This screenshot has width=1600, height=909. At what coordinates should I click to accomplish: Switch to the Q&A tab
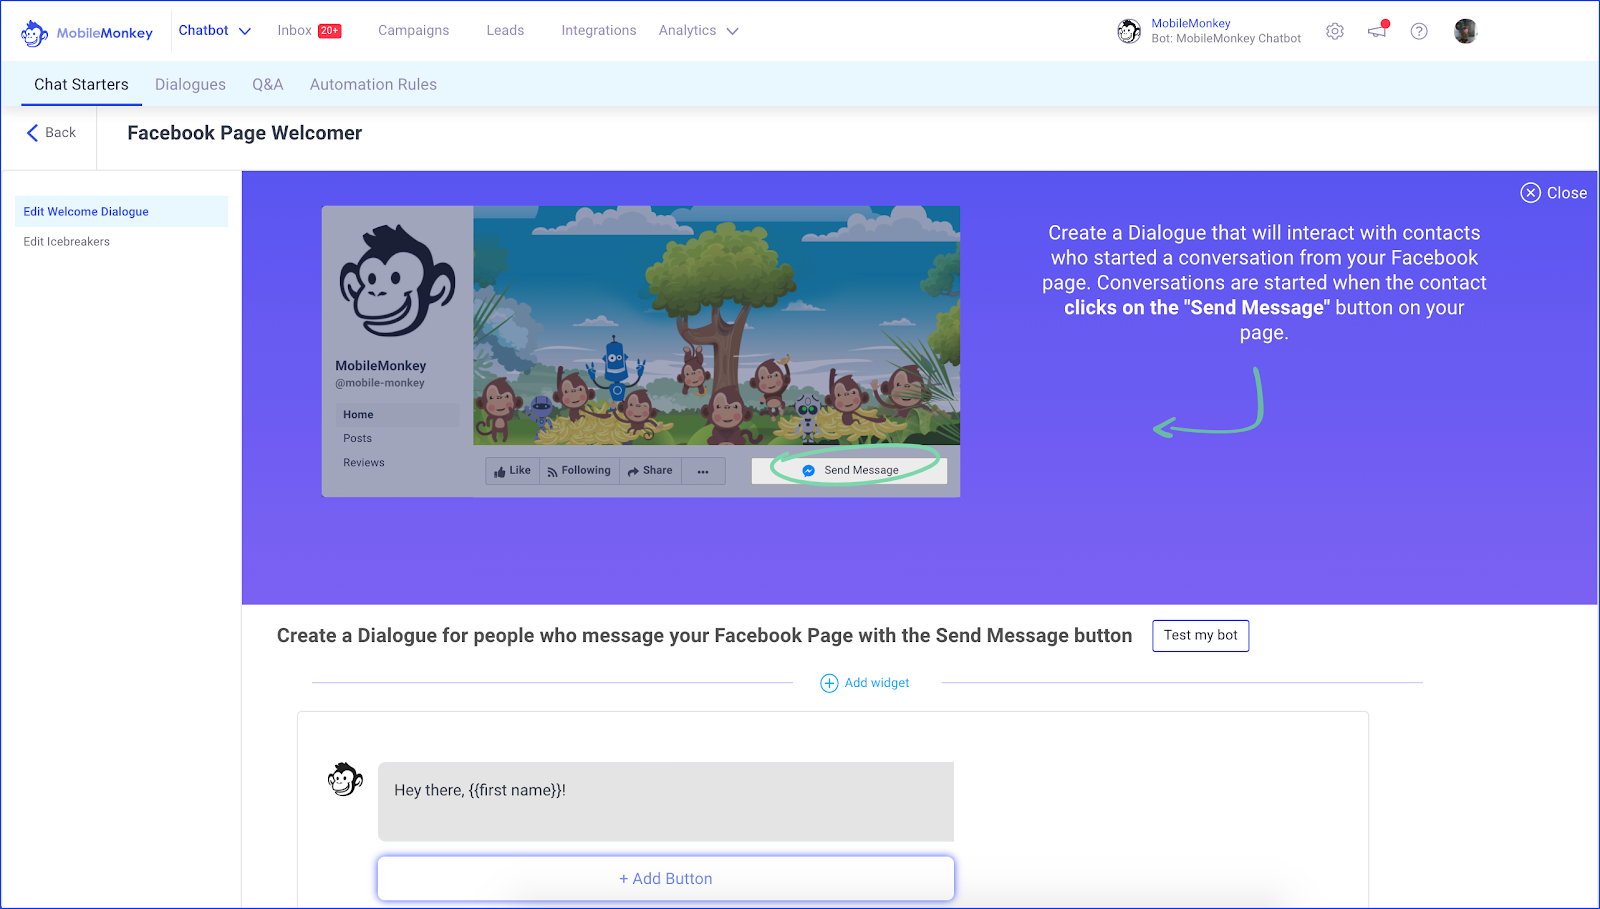(268, 85)
